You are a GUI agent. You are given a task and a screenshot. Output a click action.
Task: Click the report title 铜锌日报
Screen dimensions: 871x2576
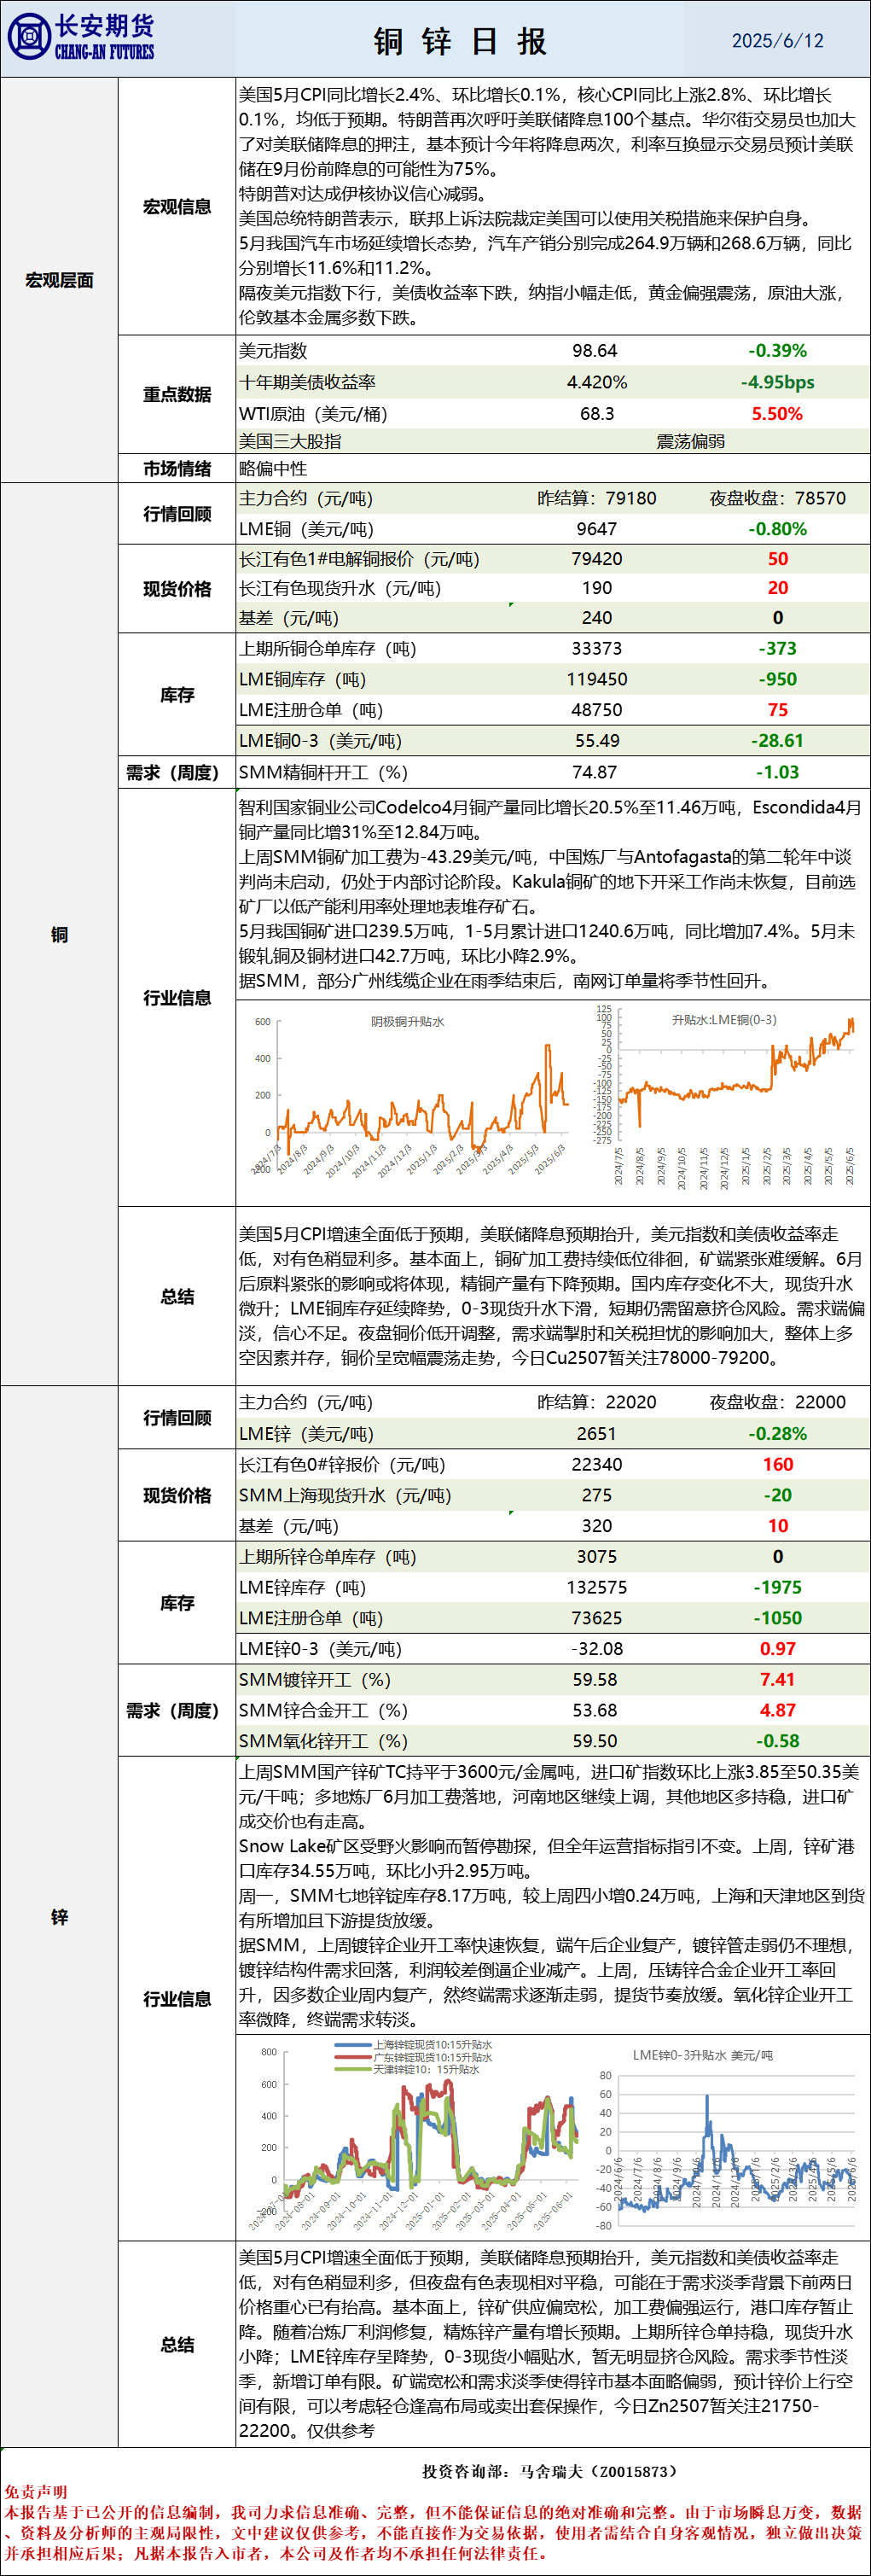[x=460, y=41]
